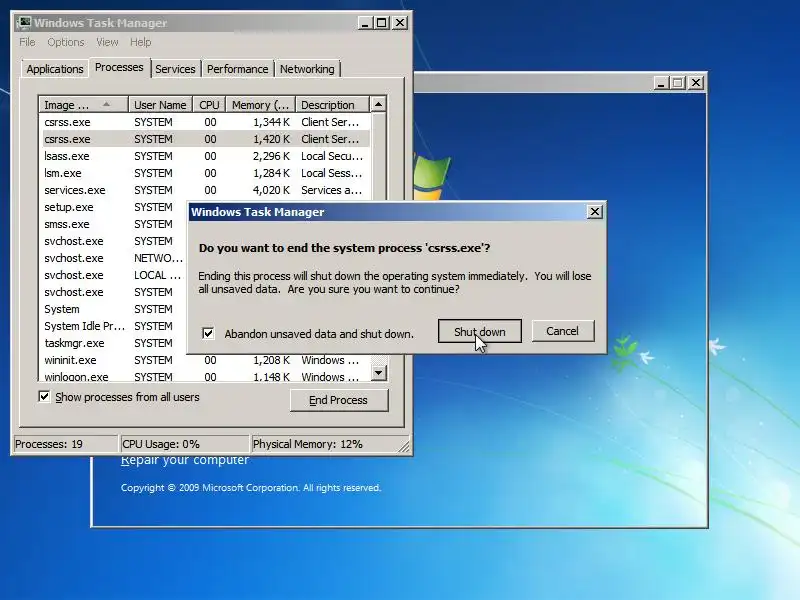Select the taskmgr.exe process
Image resolution: width=800 pixels, height=600 pixels.
[114, 343]
